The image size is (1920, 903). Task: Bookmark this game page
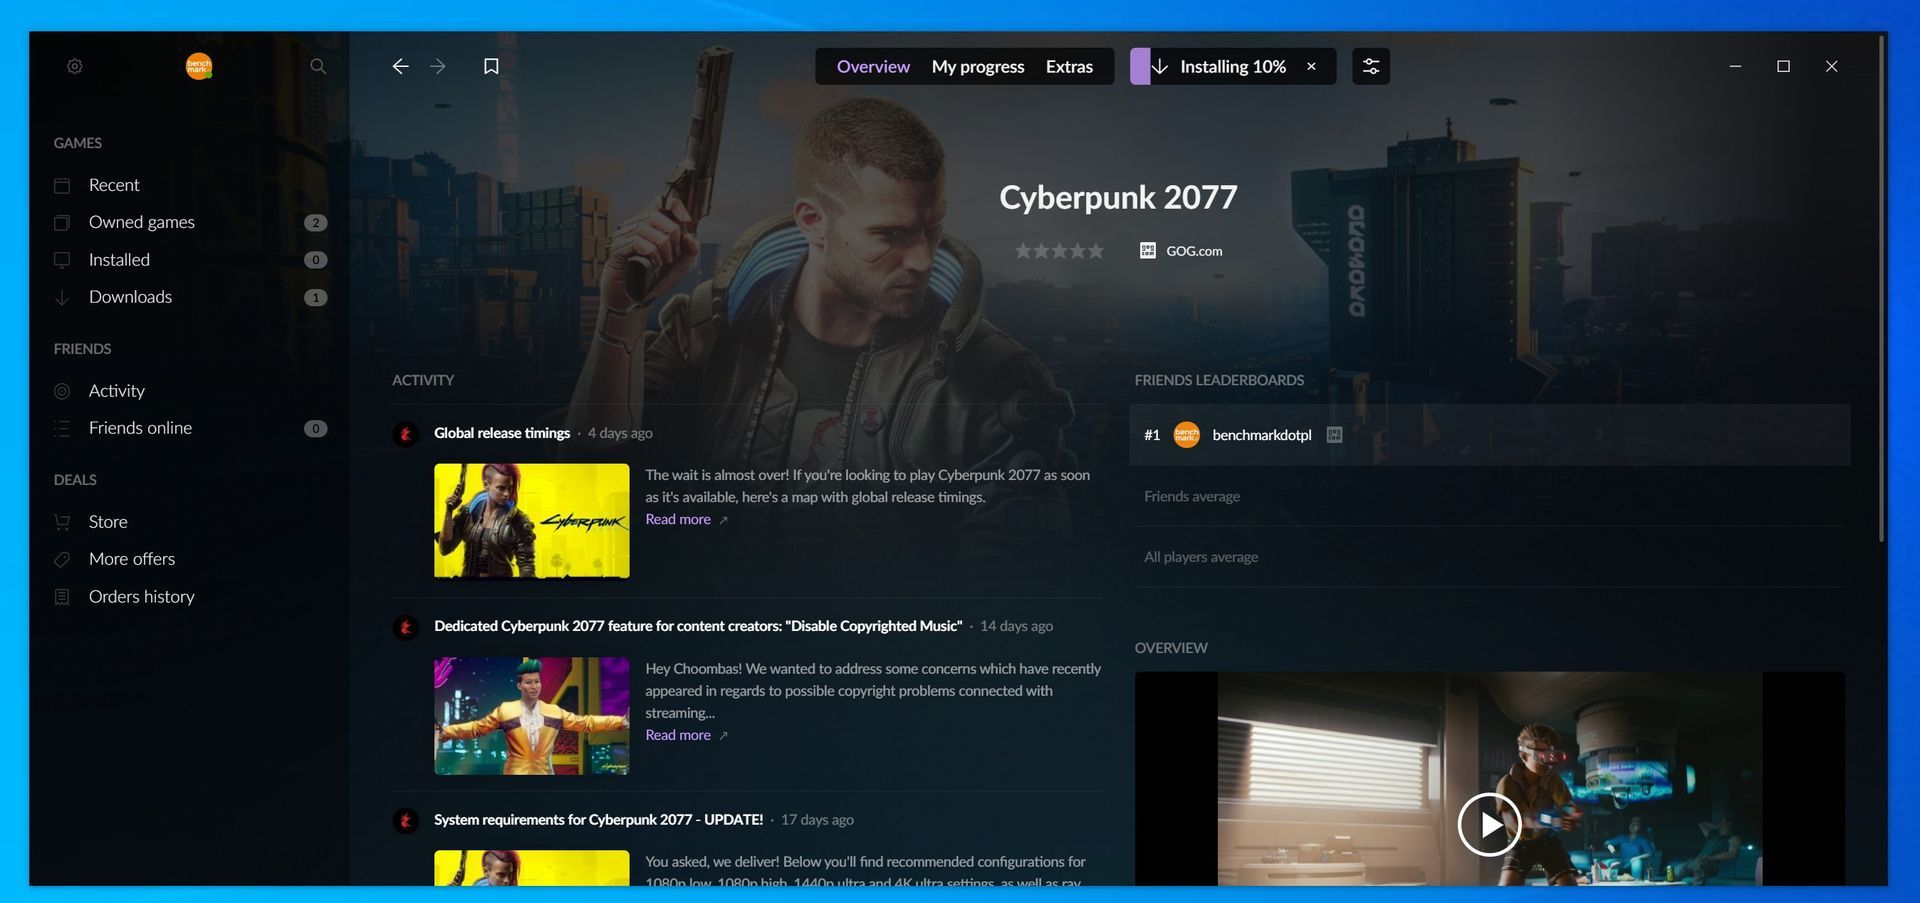(491, 66)
